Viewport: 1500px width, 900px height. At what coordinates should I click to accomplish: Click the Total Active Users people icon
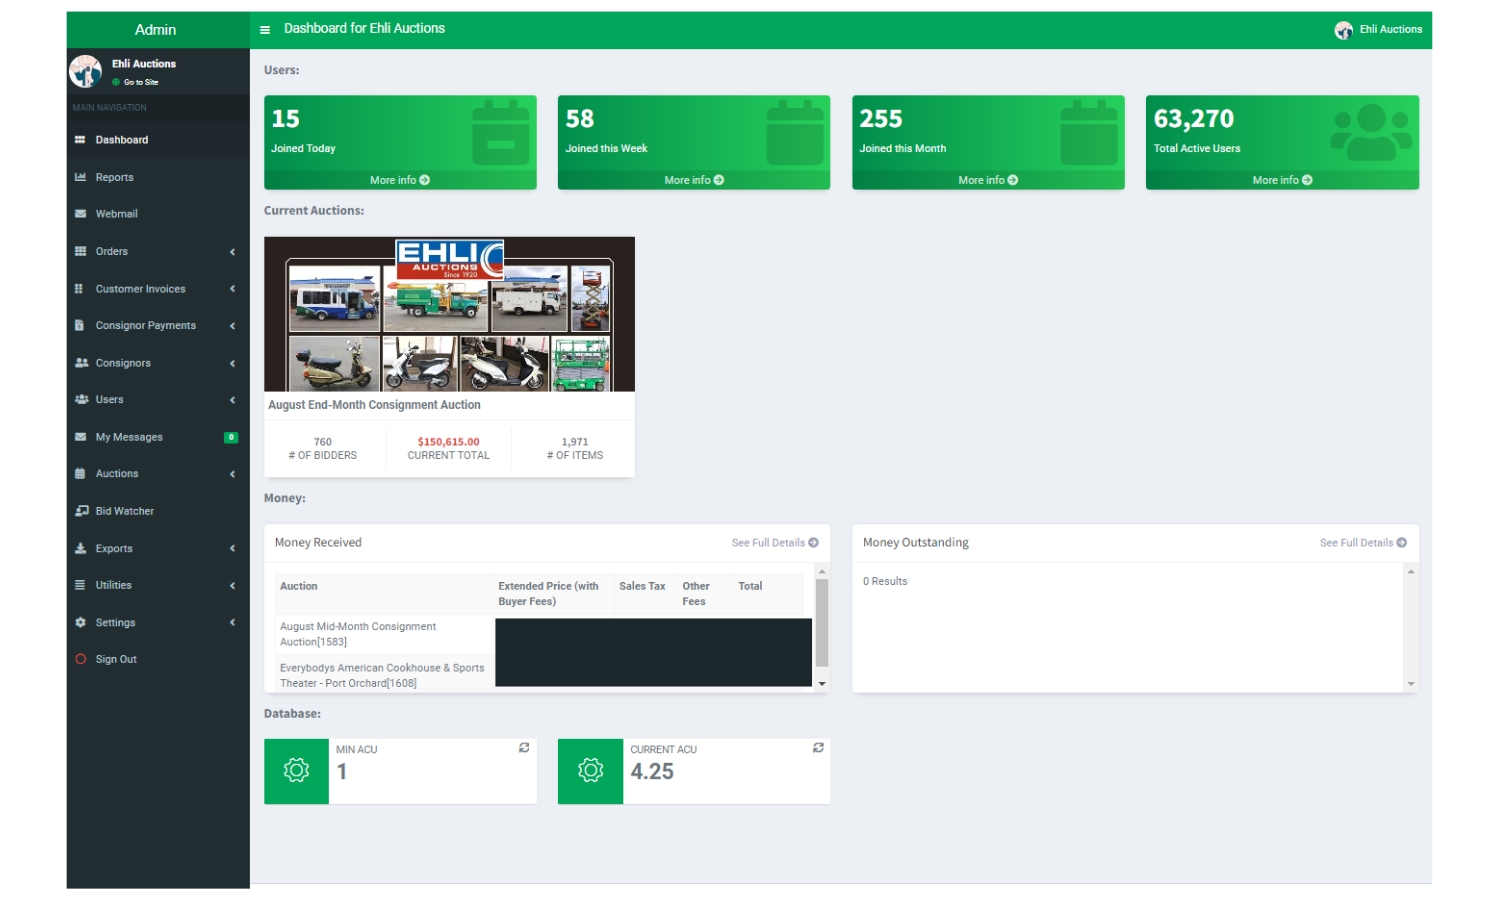click(1371, 132)
